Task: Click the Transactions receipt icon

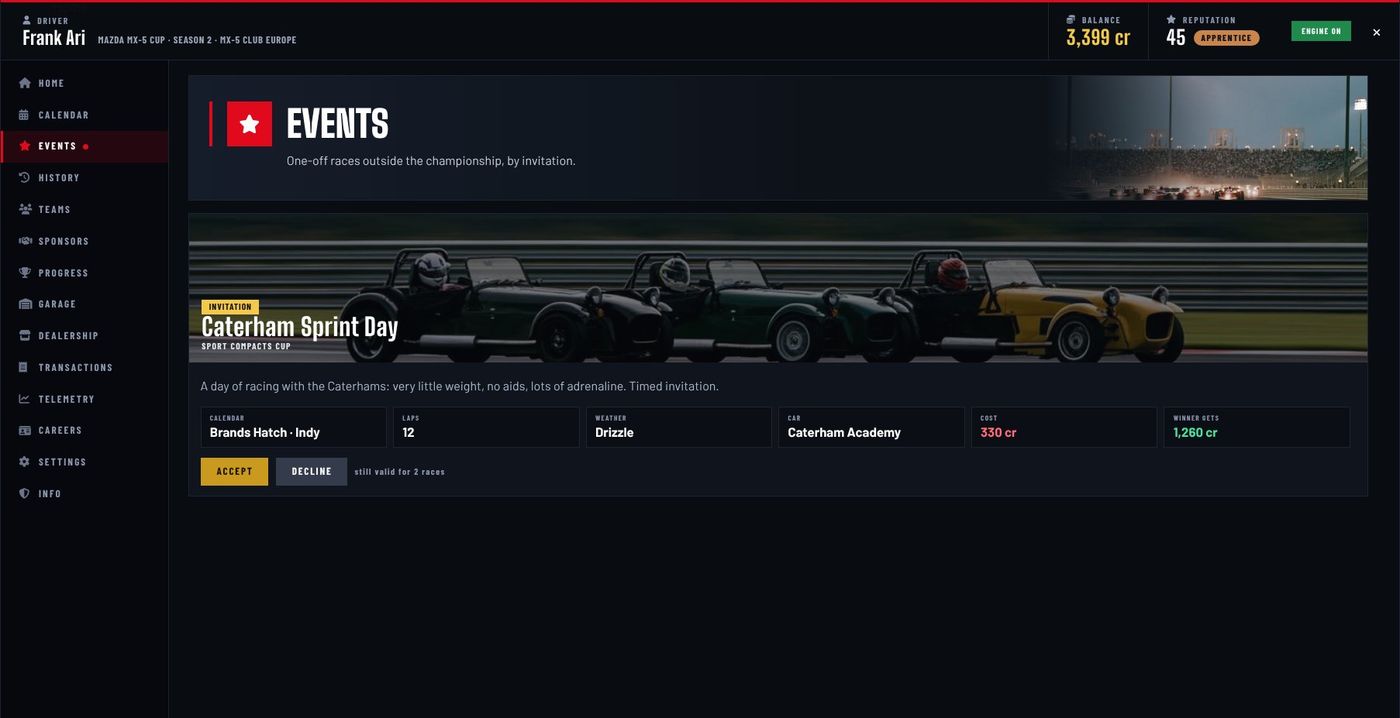Action: (x=24, y=367)
